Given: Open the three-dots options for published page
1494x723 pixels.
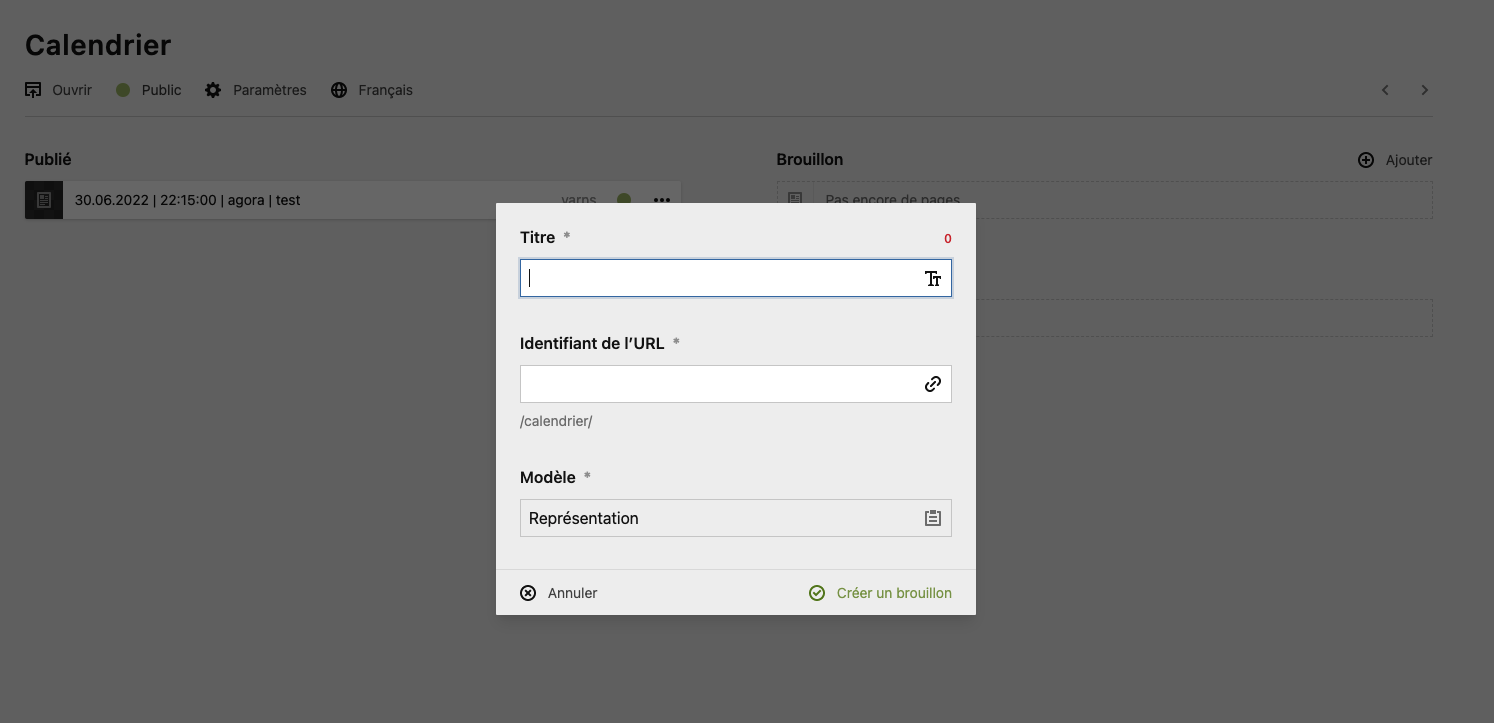Looking at the screenshot, I should 661,200.
